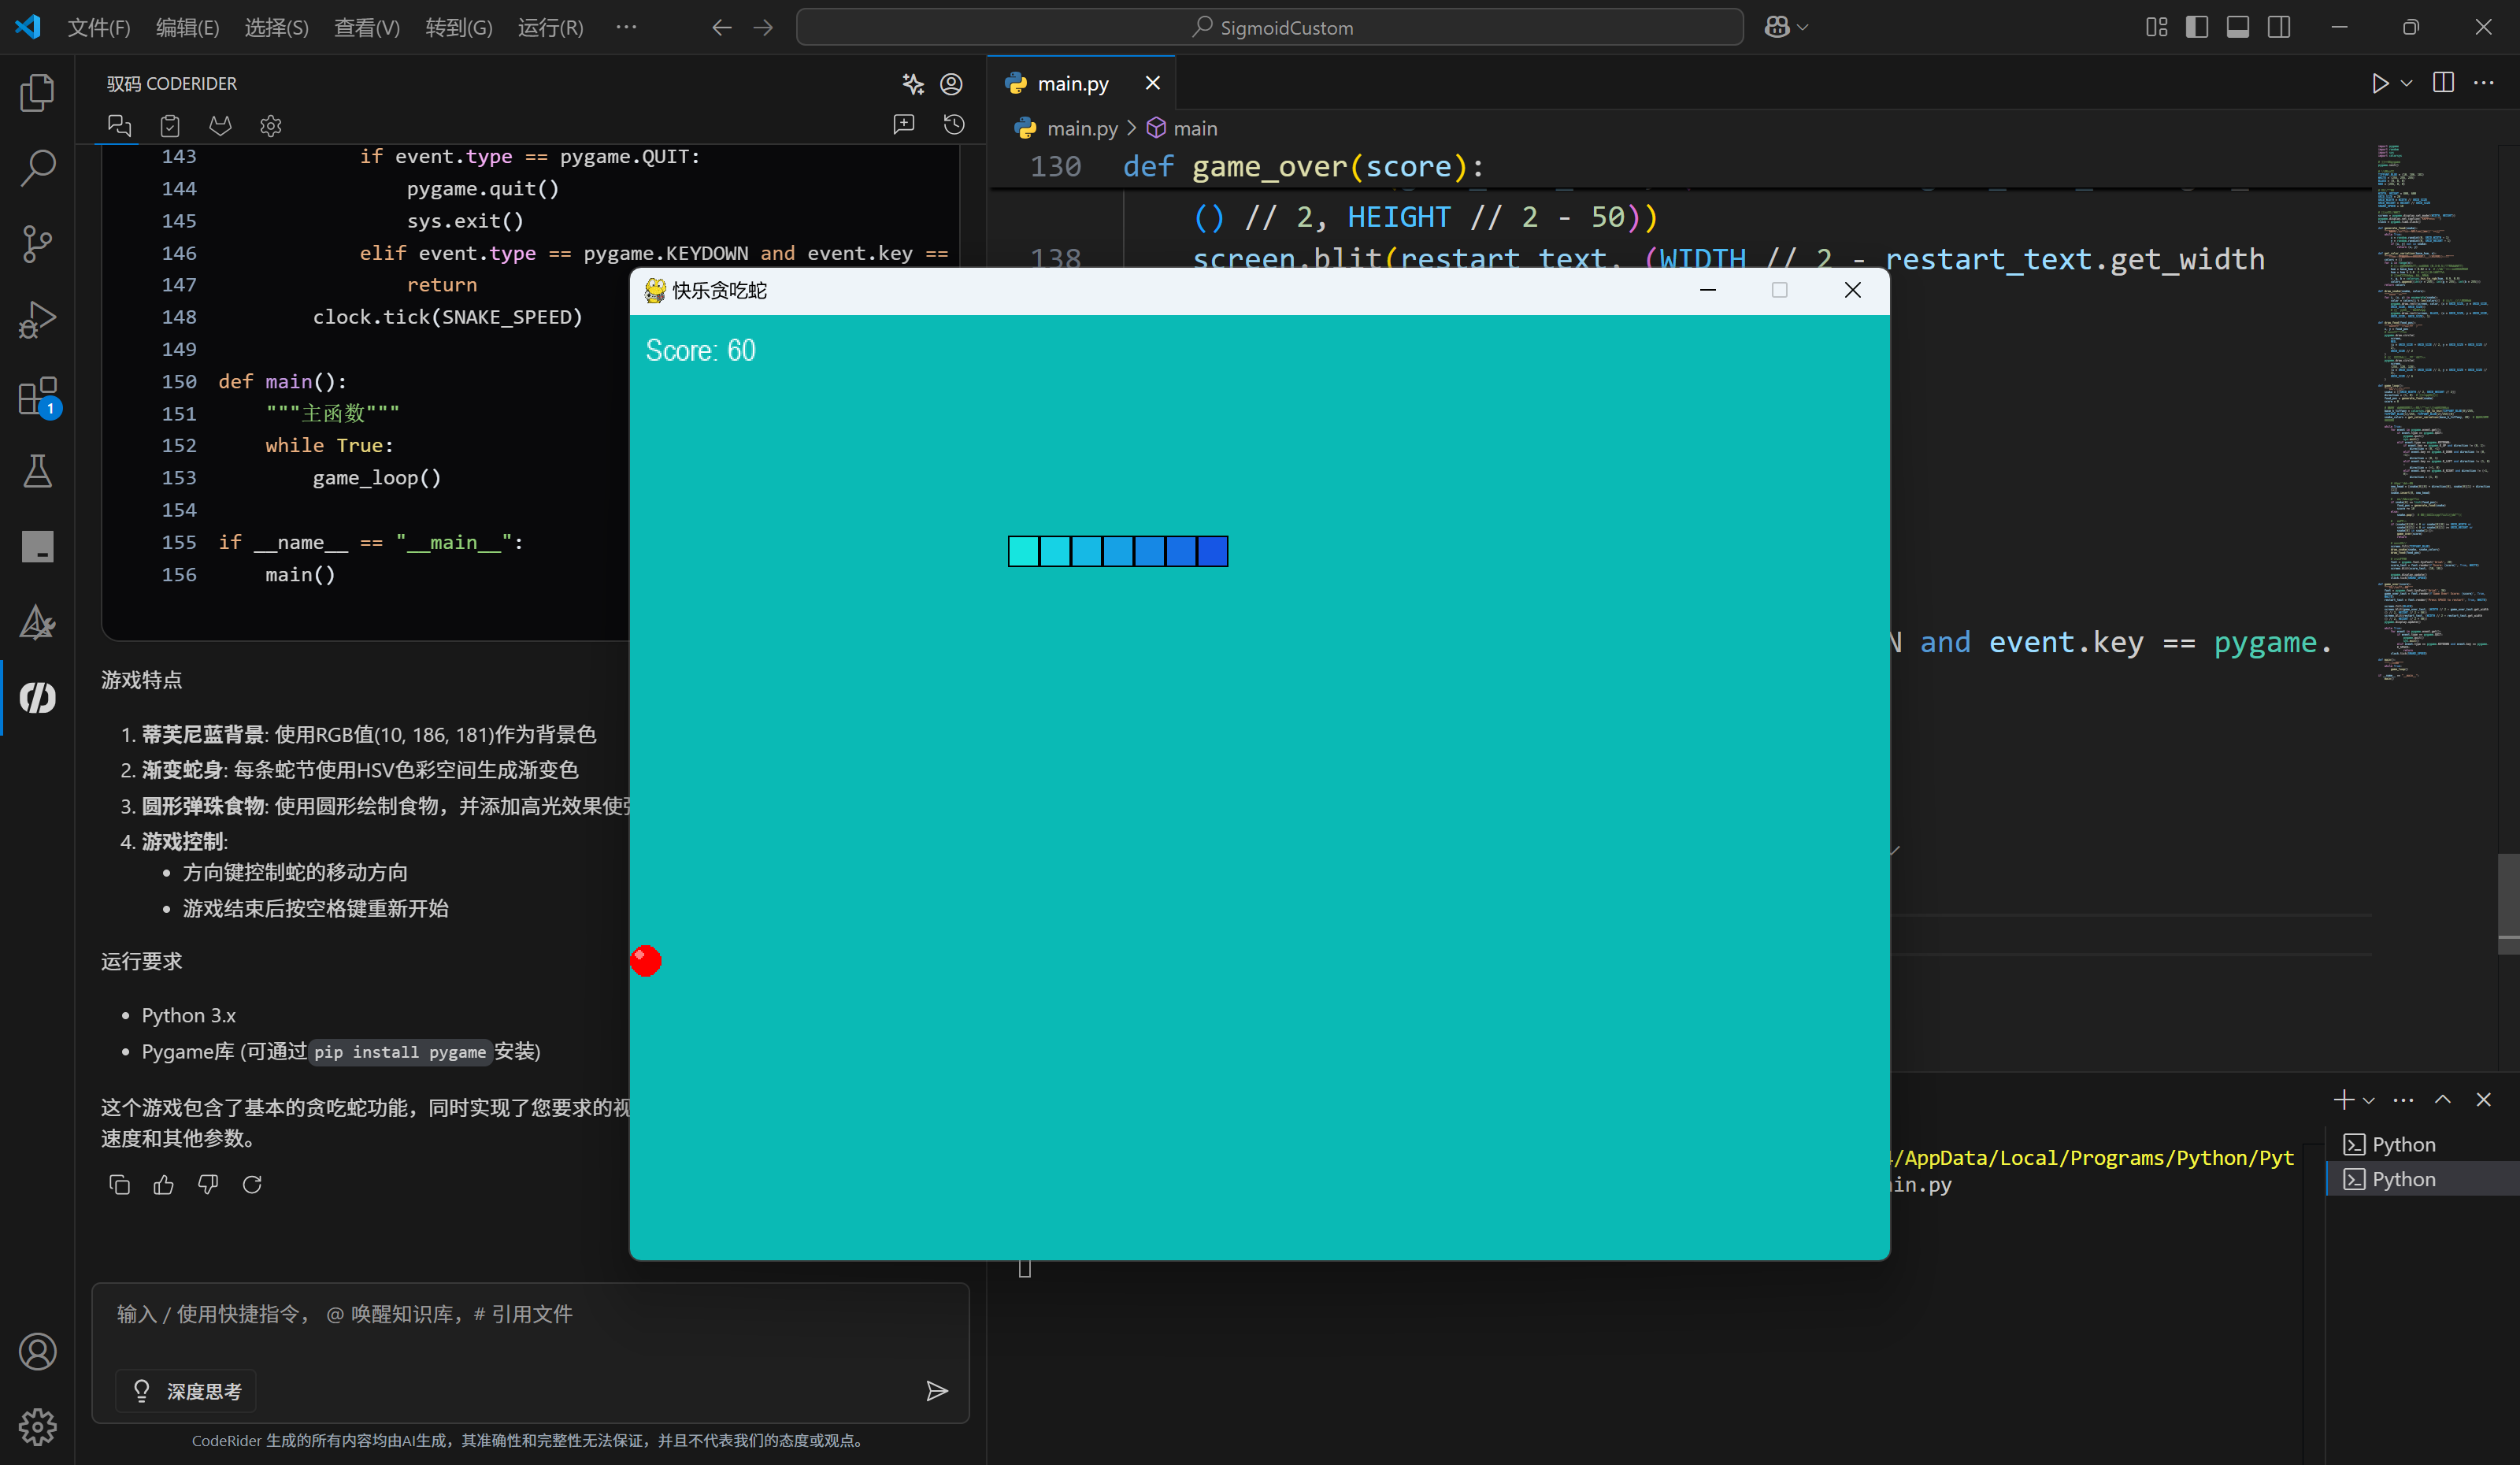Screen dimensions: 2520x1465
Task: Create a new terminal with plus button
Action: pos(2343,1099)
